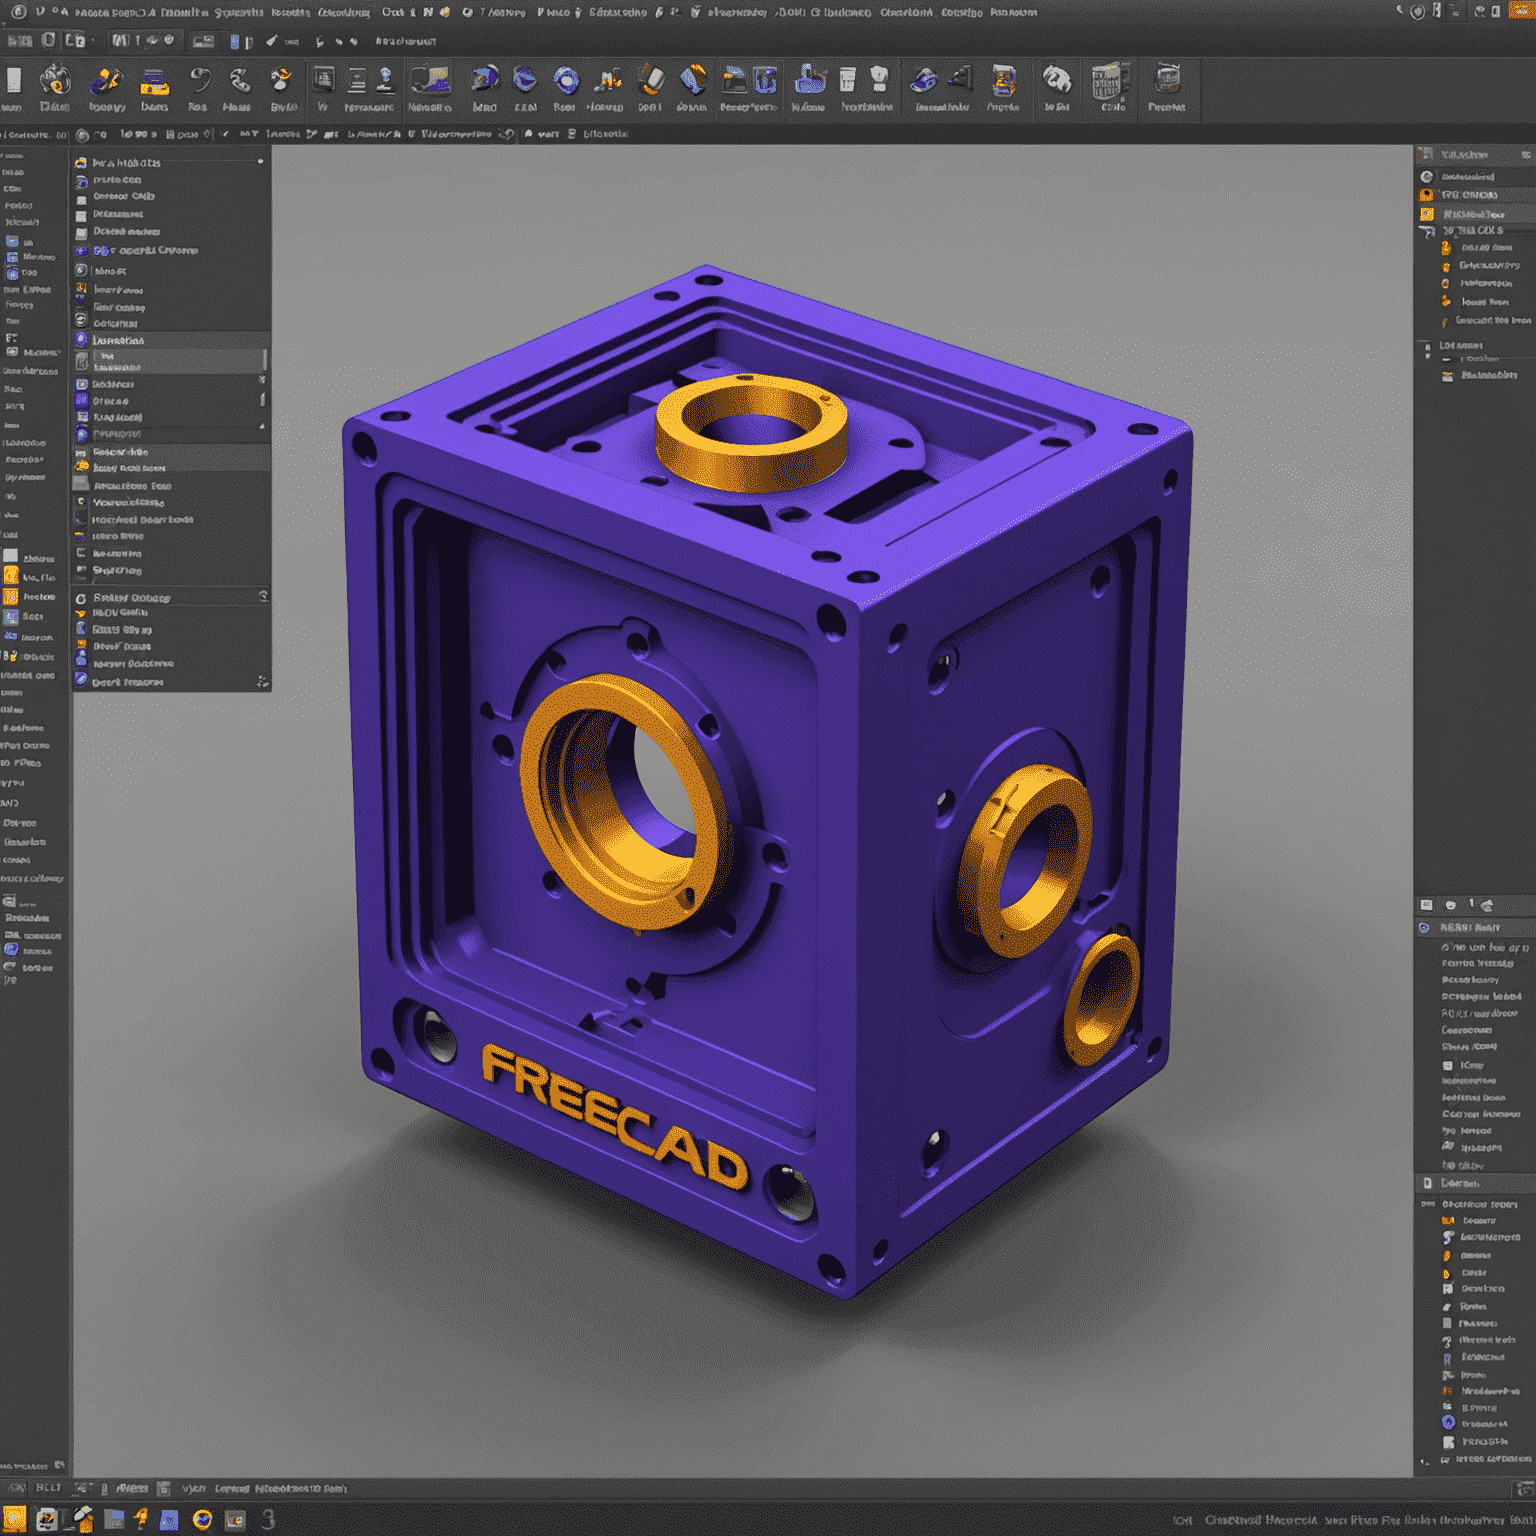Click the white square swatch in left sidebar

point(11,556)
